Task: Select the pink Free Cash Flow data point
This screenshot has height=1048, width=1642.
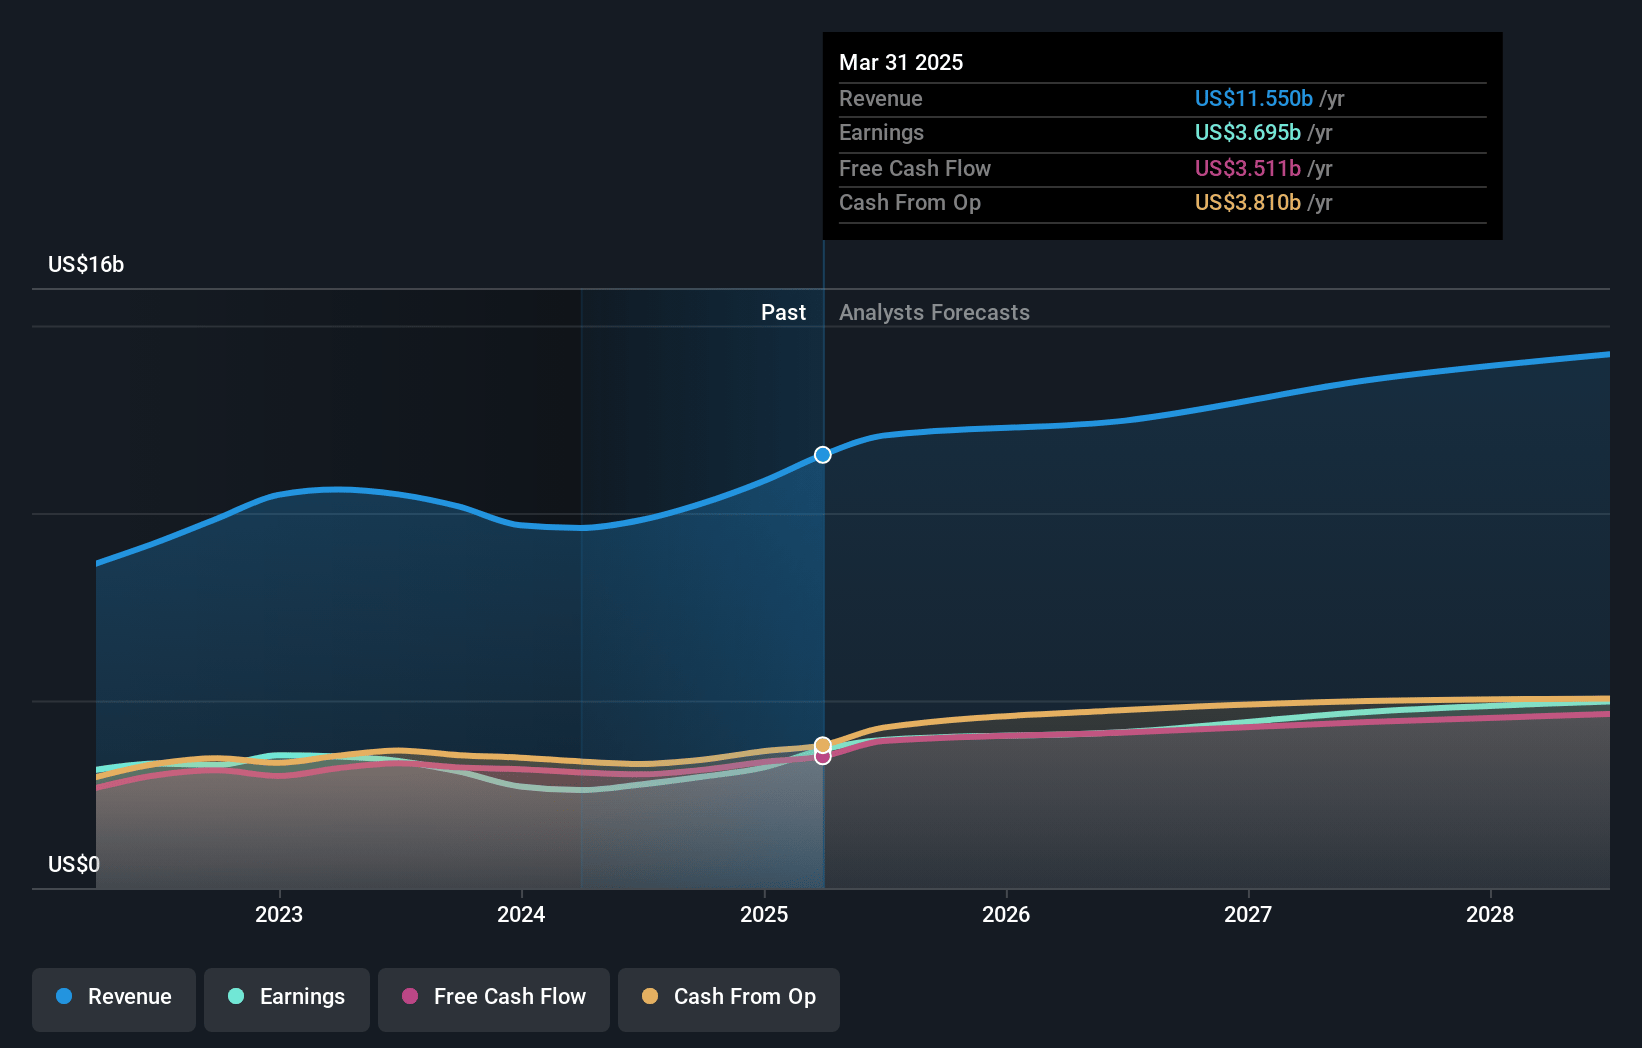Action: coord(822,757)
